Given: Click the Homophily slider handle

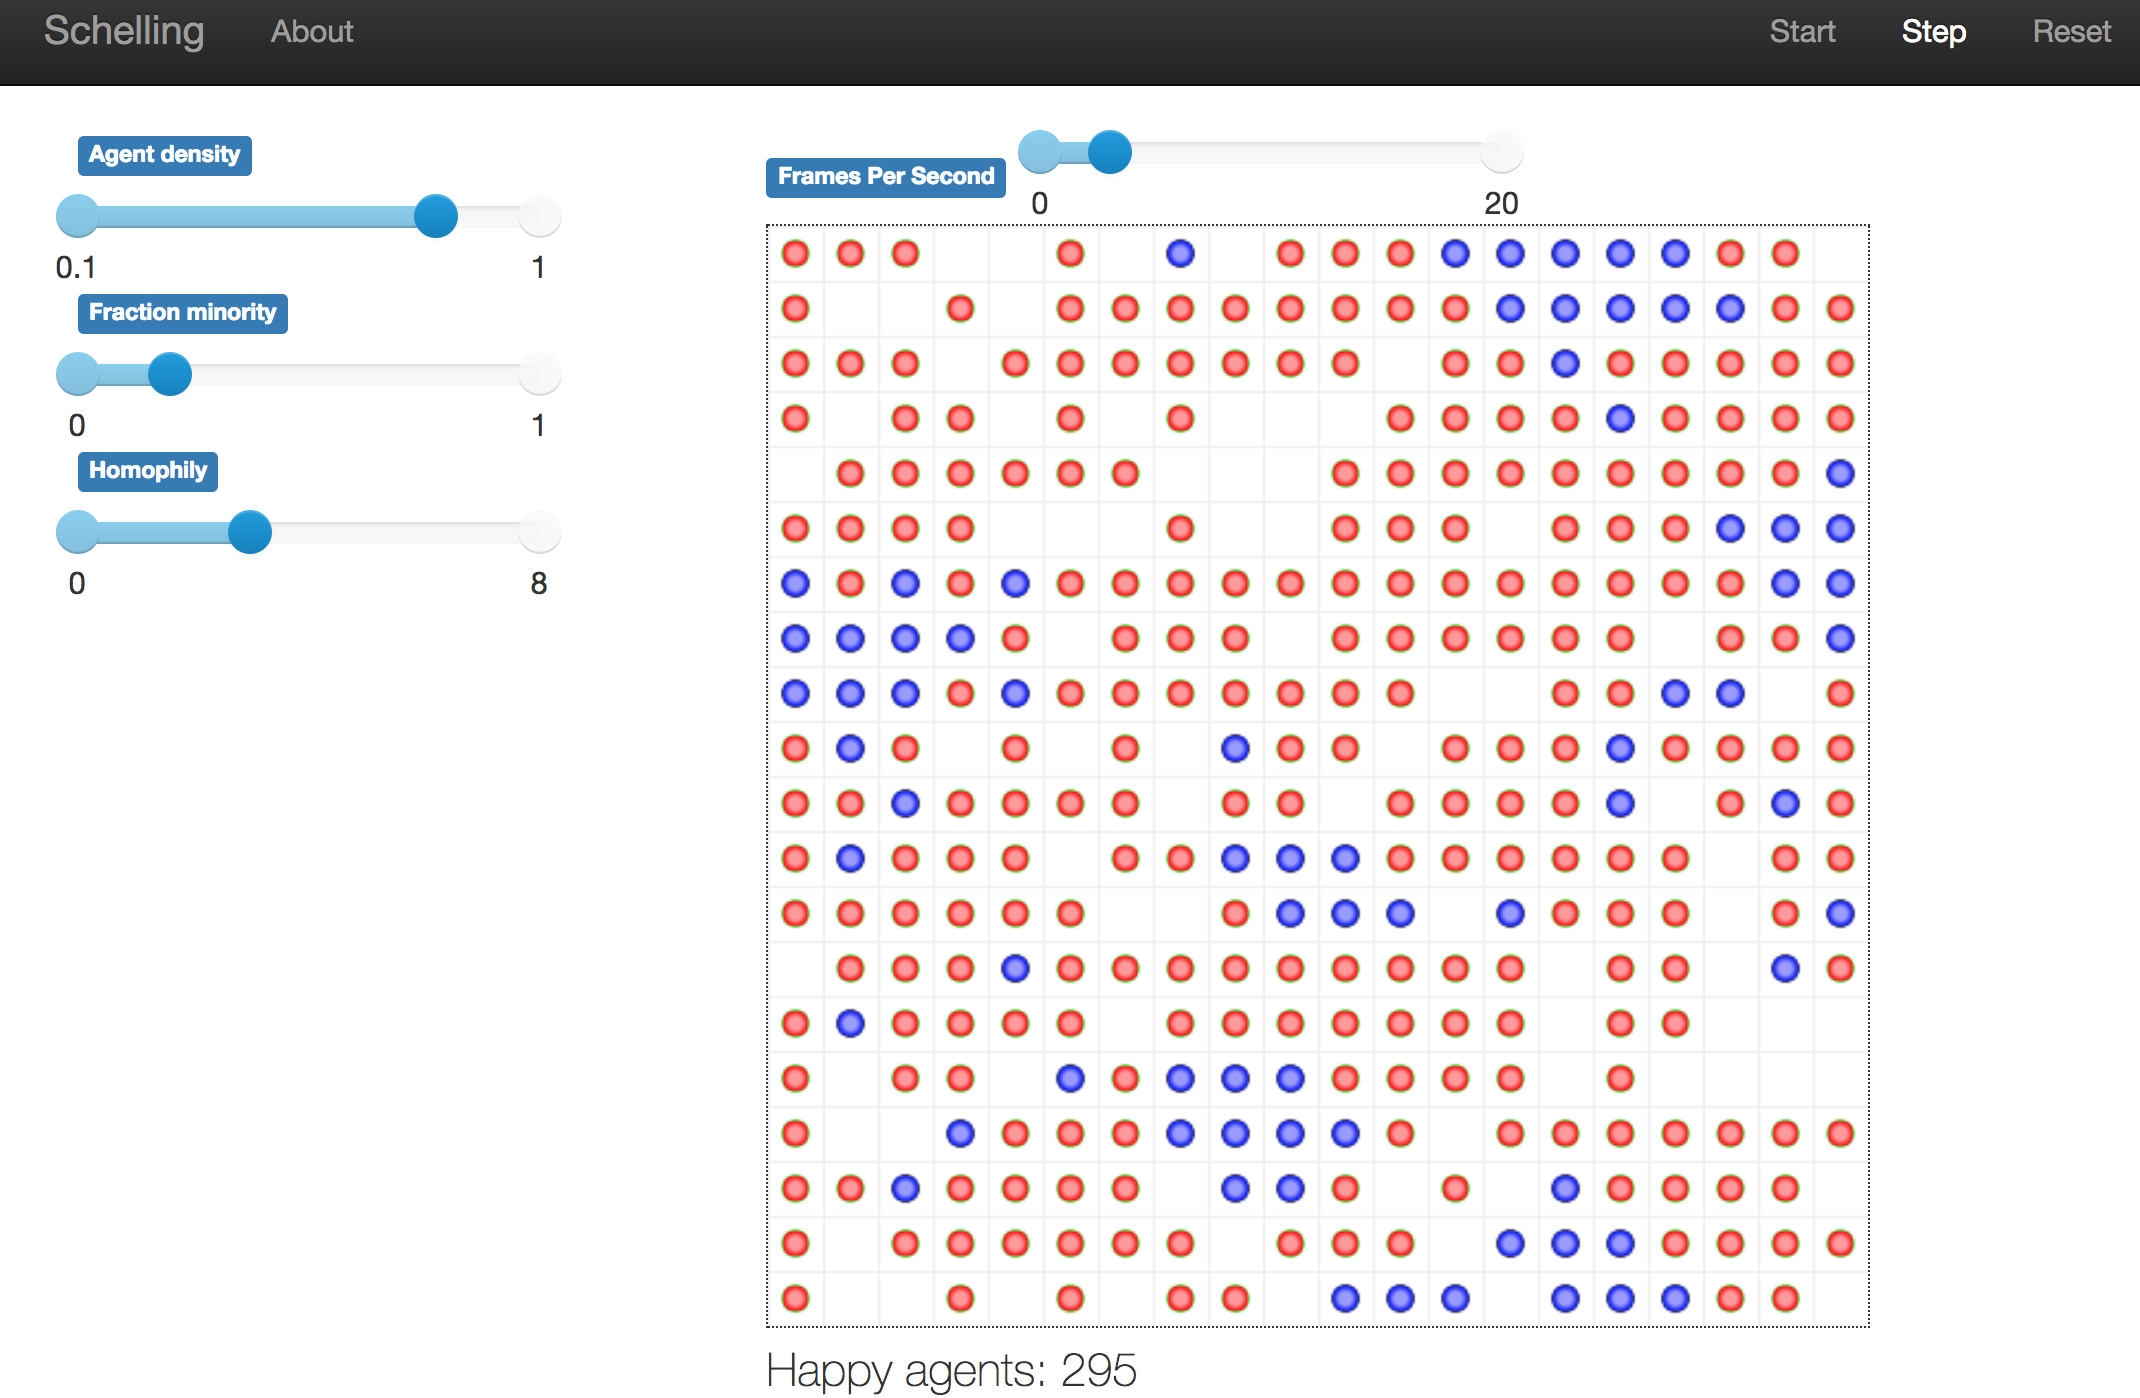Looking at the screenshot, I should point(249,532).
